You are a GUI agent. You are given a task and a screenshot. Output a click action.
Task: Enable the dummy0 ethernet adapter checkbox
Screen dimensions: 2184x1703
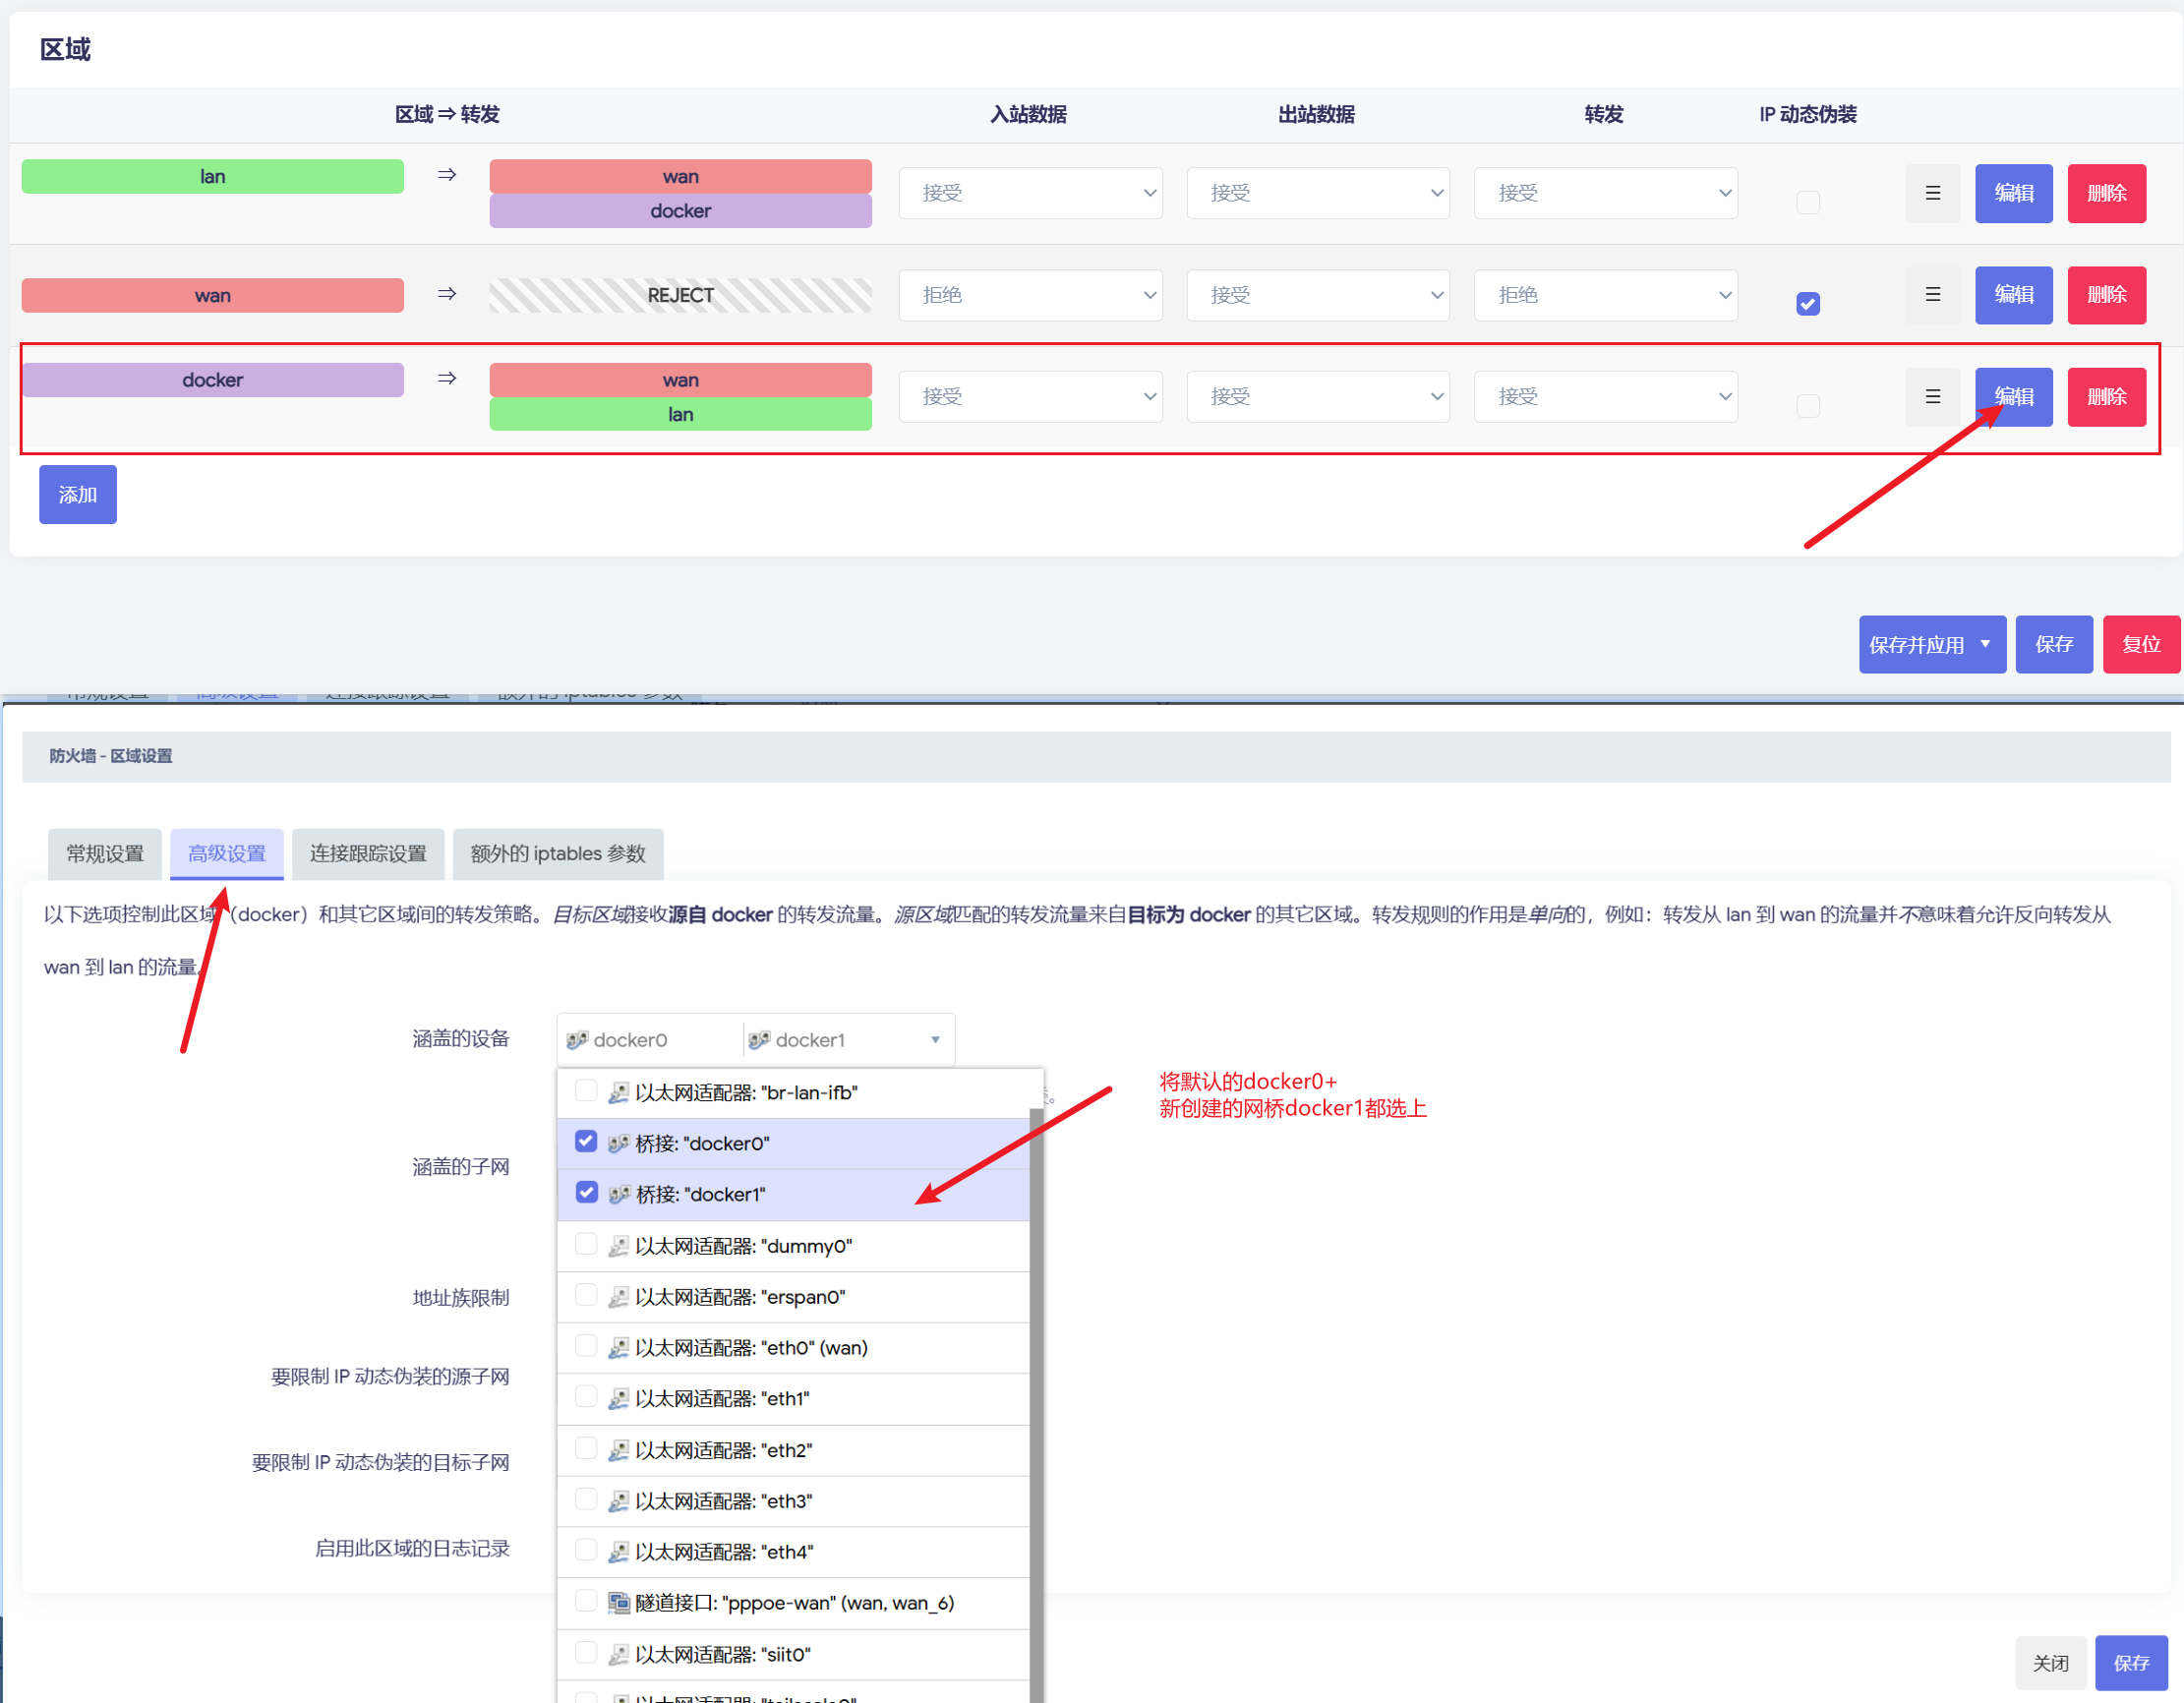coord(586,1244)
